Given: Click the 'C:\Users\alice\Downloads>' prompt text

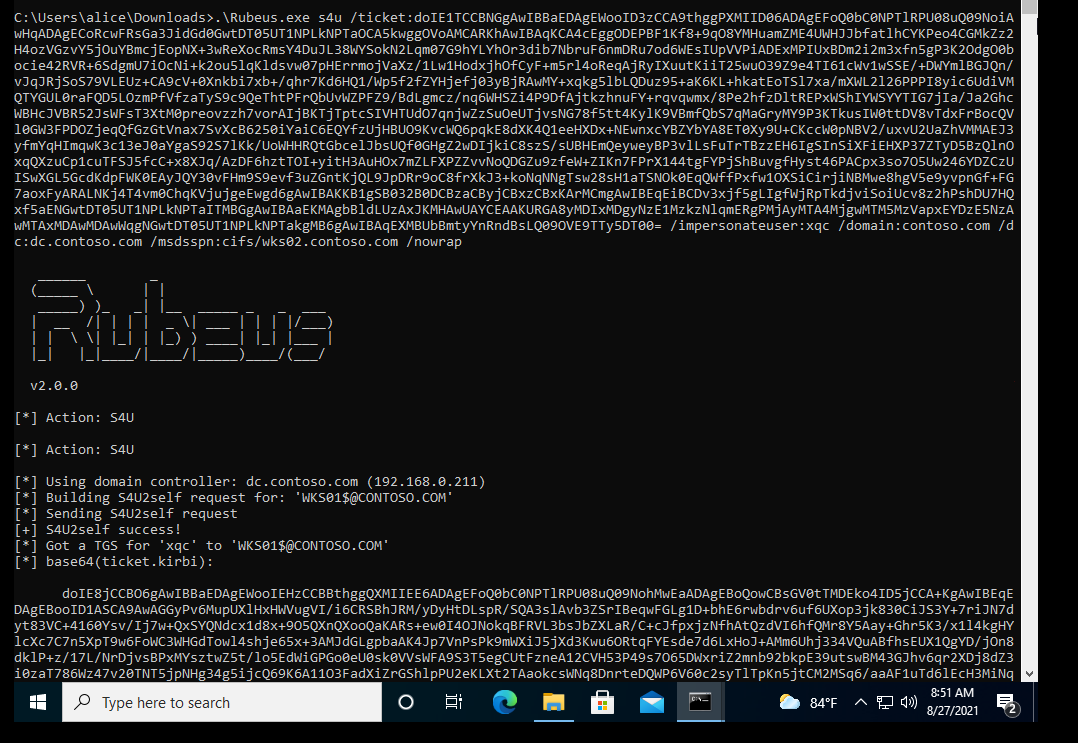Looking at the screenshot, I should (114, 17).
